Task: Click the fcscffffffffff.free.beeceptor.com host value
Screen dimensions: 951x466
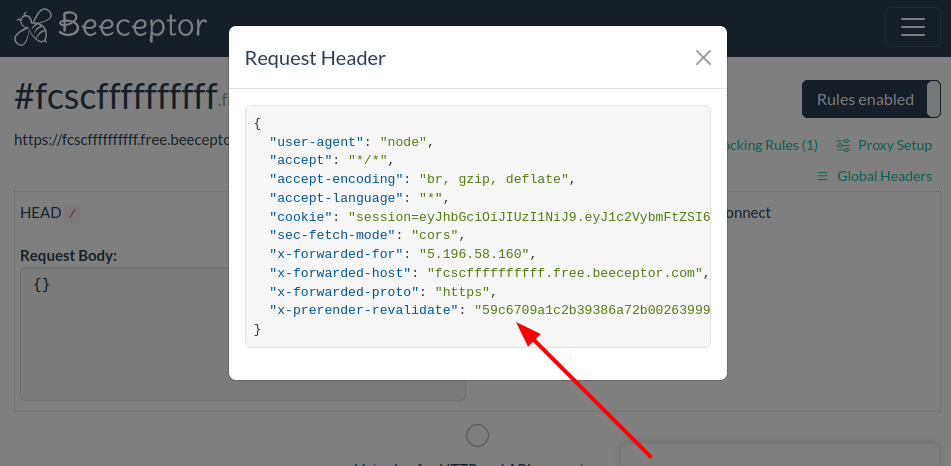Action: pos(565,273)
